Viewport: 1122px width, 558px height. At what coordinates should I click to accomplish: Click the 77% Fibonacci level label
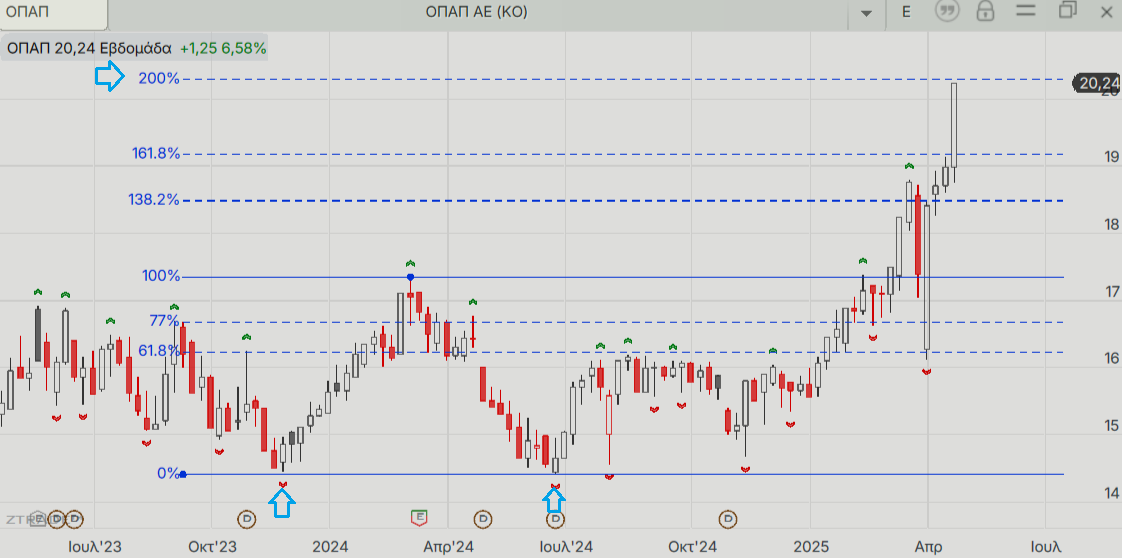(x=165, y=320)
